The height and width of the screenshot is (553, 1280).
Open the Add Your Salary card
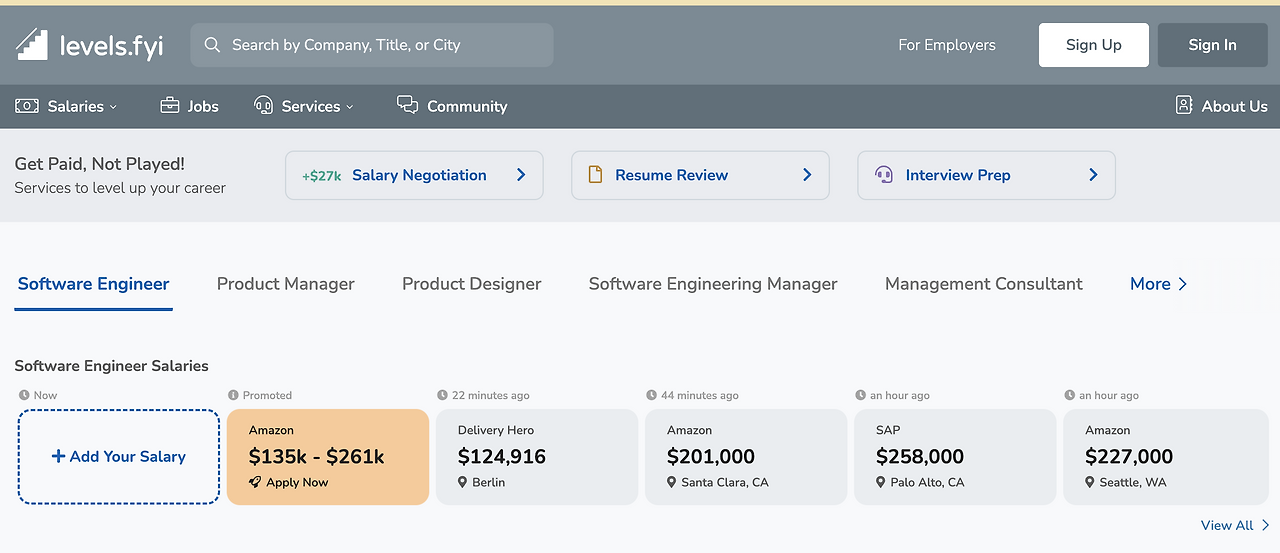pos(119,456)
